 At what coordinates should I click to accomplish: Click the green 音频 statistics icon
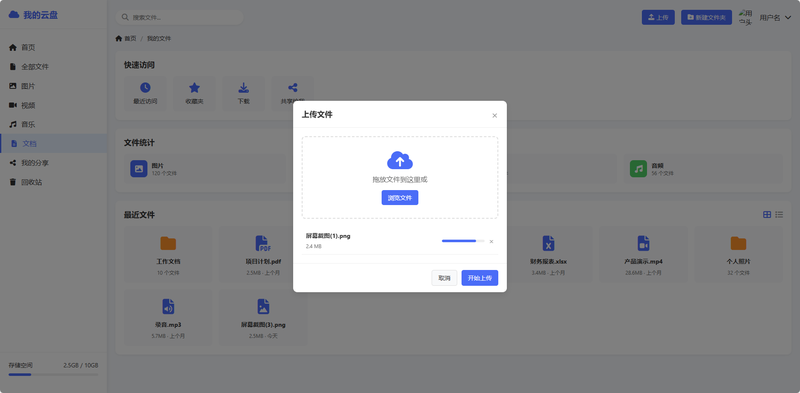(x=638, y=169)
